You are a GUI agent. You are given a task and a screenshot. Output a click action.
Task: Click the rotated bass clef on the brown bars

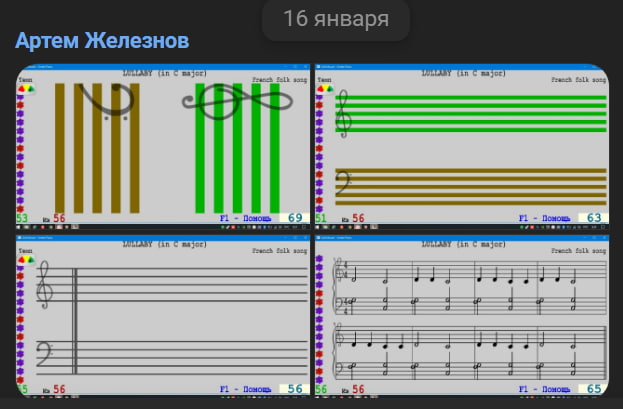[x=107, y=98]
